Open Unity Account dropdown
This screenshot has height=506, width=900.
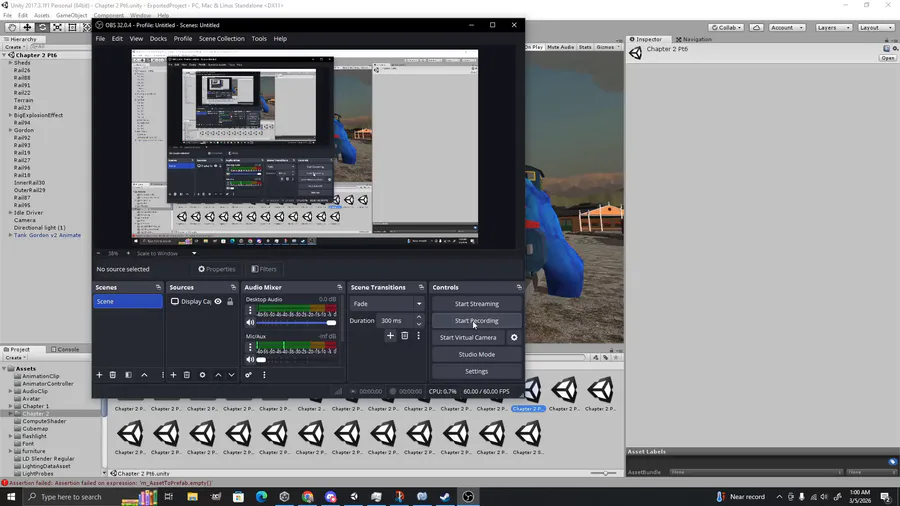[786, 28]
